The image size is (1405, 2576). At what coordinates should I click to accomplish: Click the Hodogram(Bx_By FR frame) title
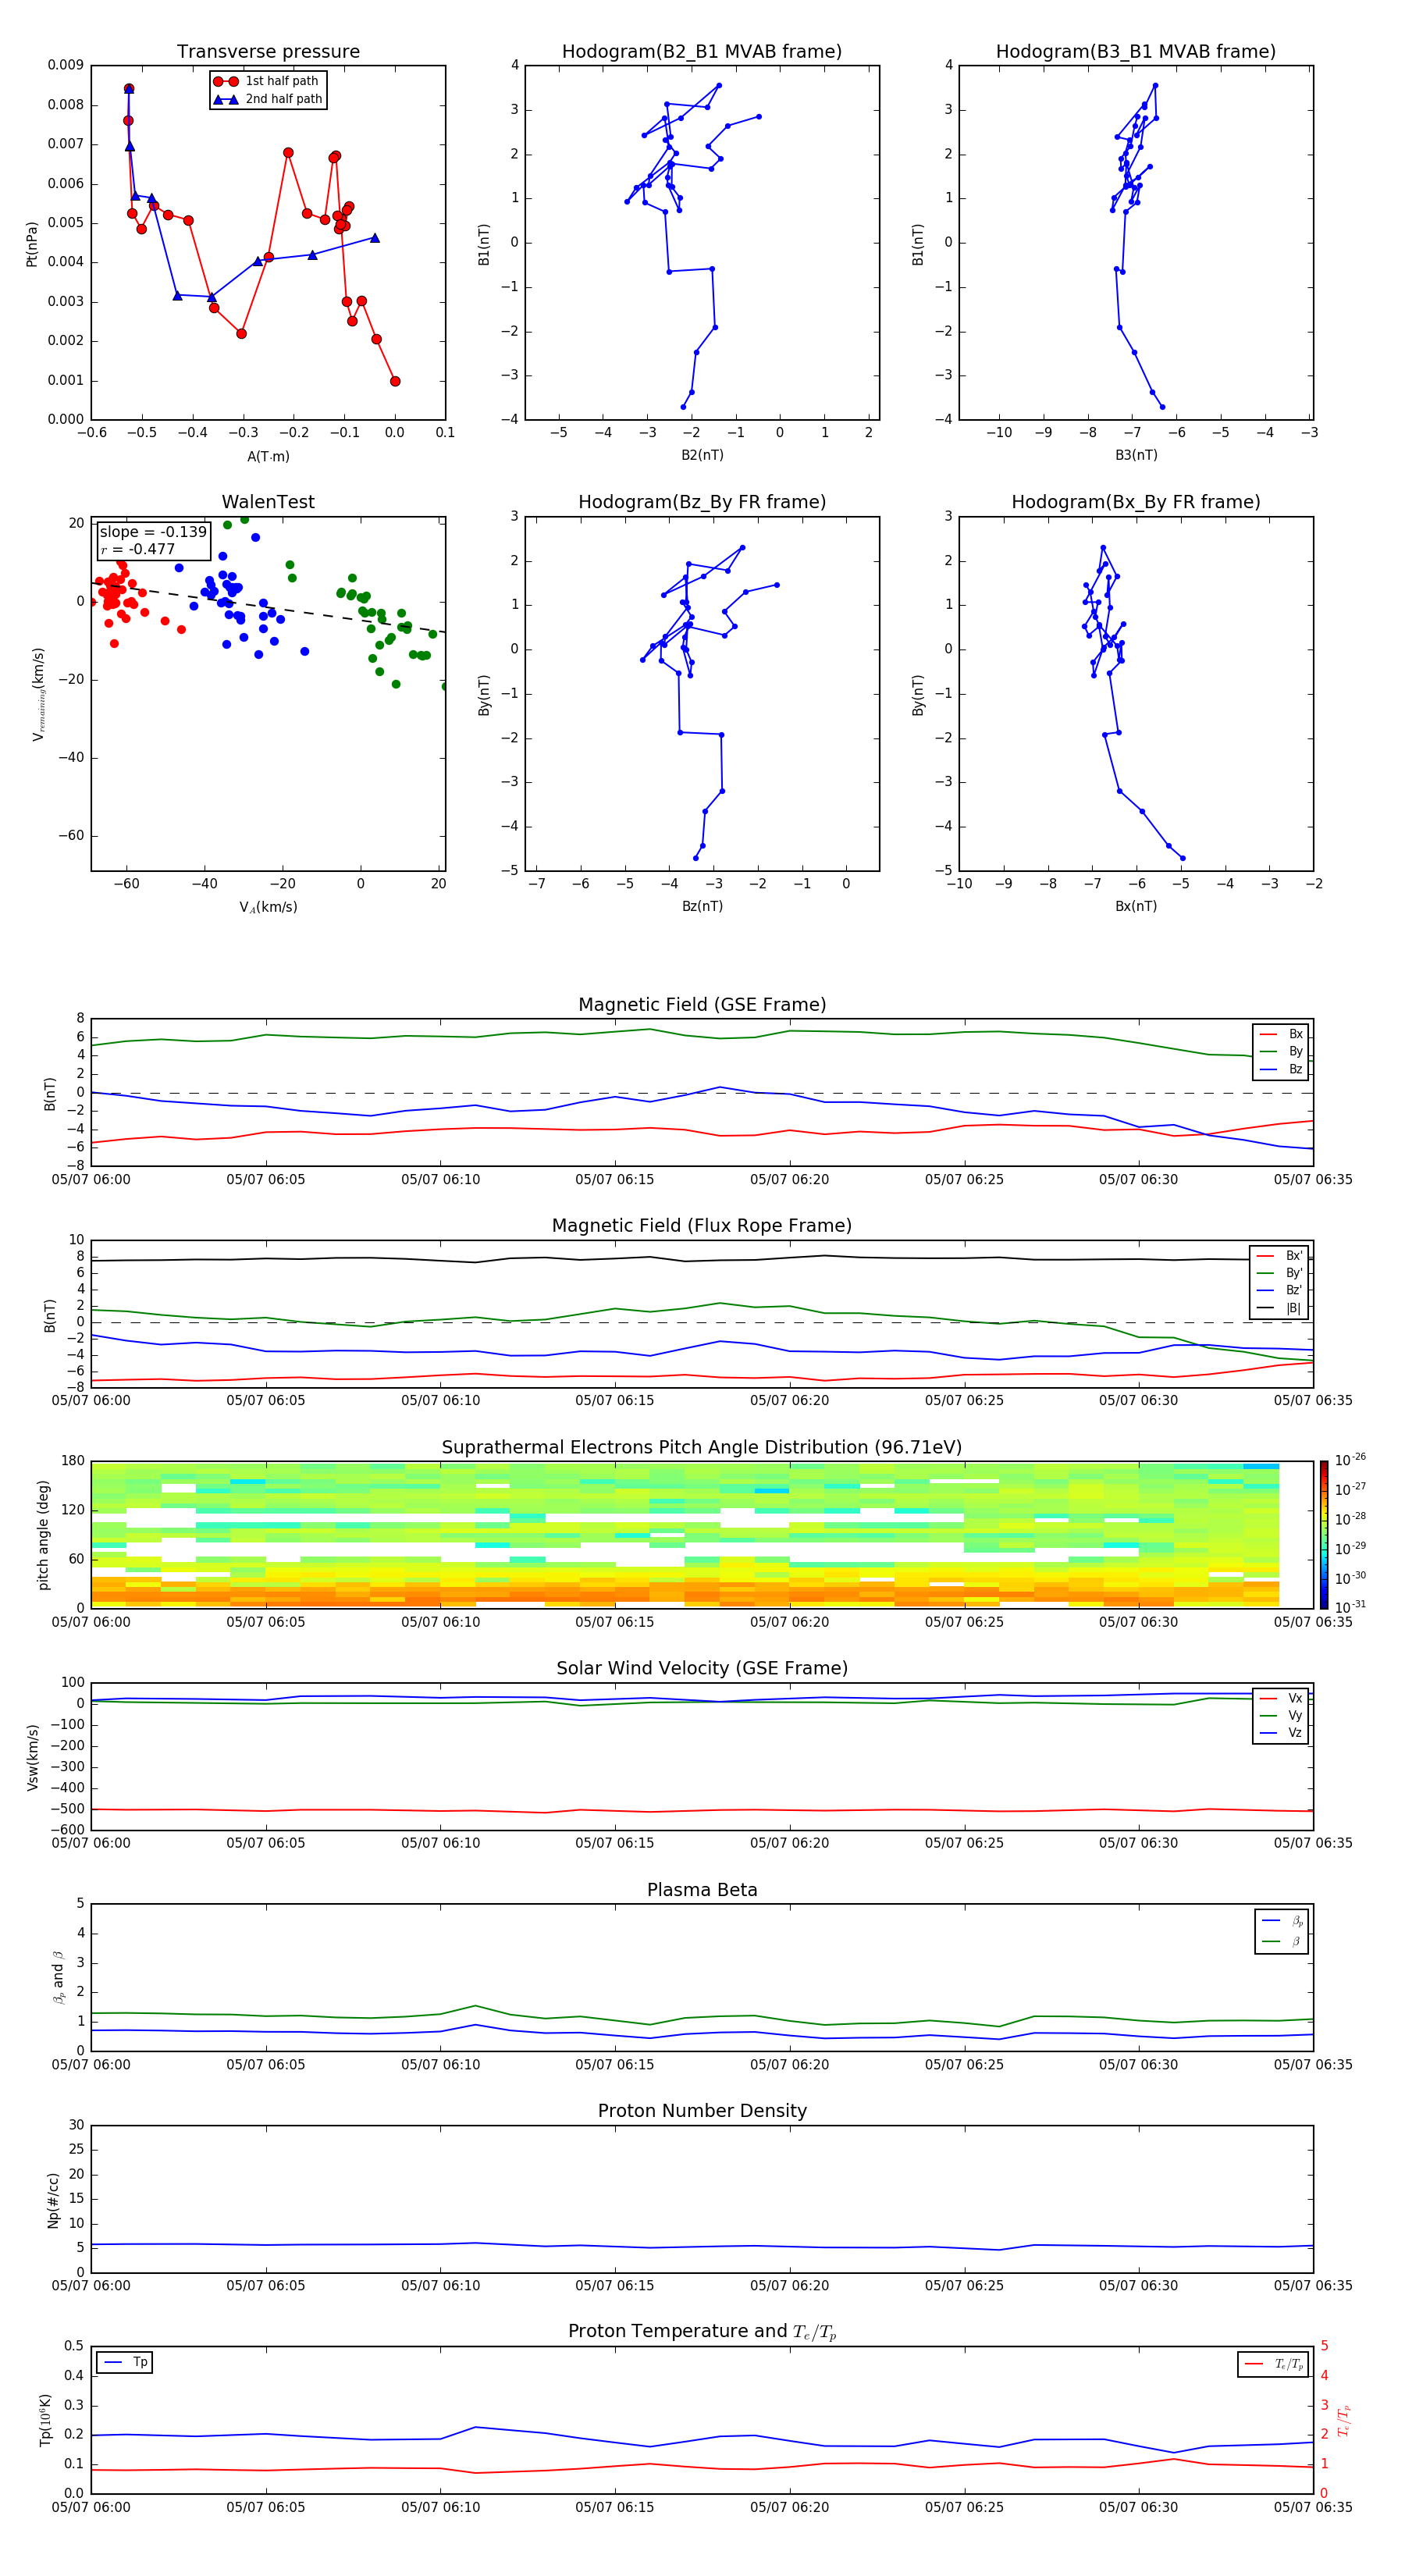(1136, 502)
